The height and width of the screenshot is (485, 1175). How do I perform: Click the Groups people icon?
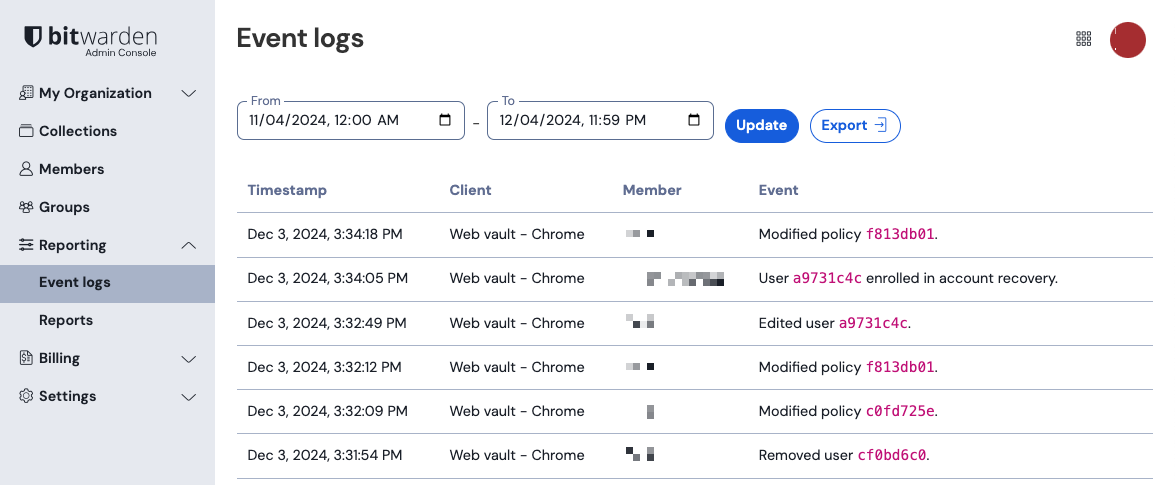coord(26,207)
